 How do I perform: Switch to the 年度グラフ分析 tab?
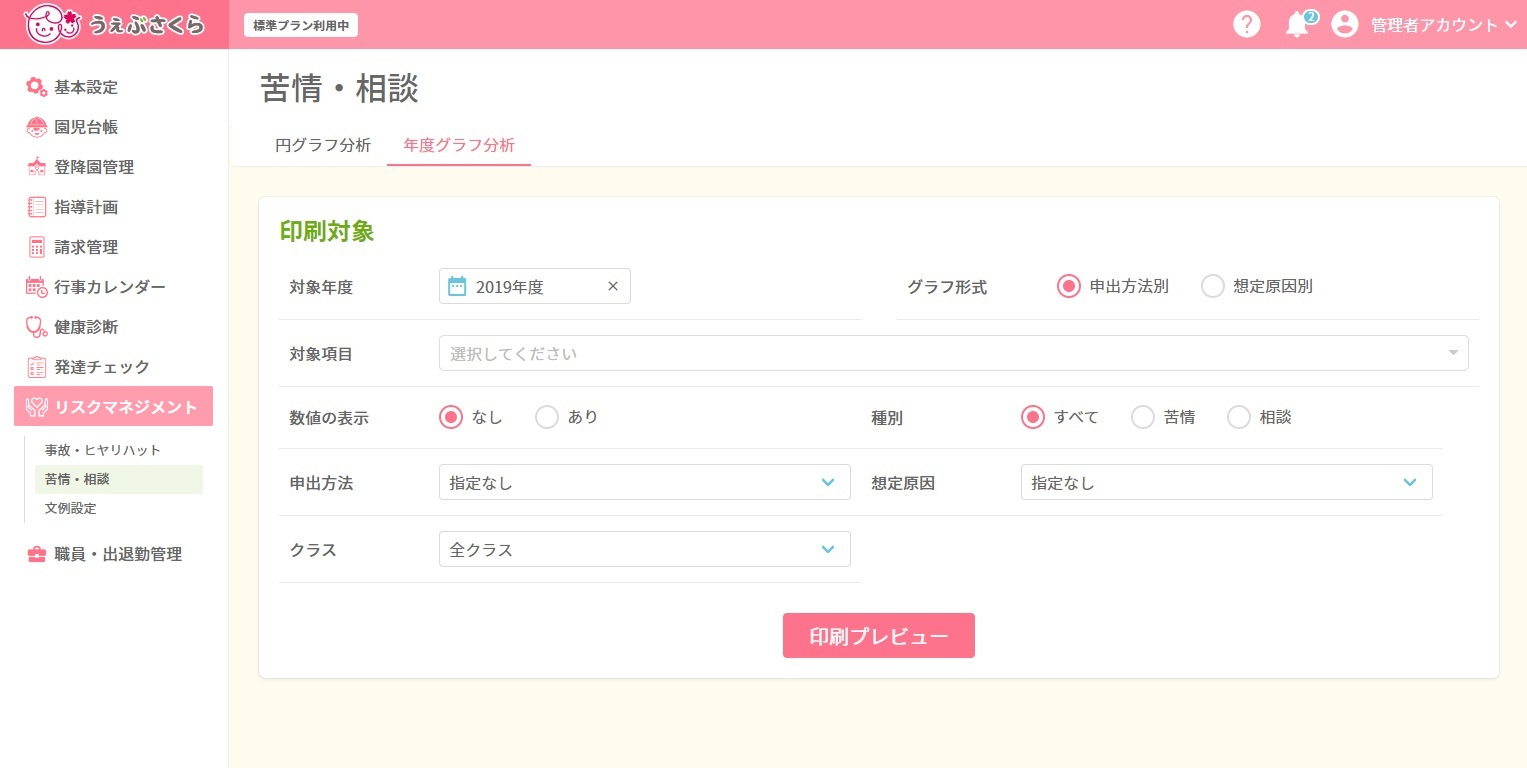459,145
